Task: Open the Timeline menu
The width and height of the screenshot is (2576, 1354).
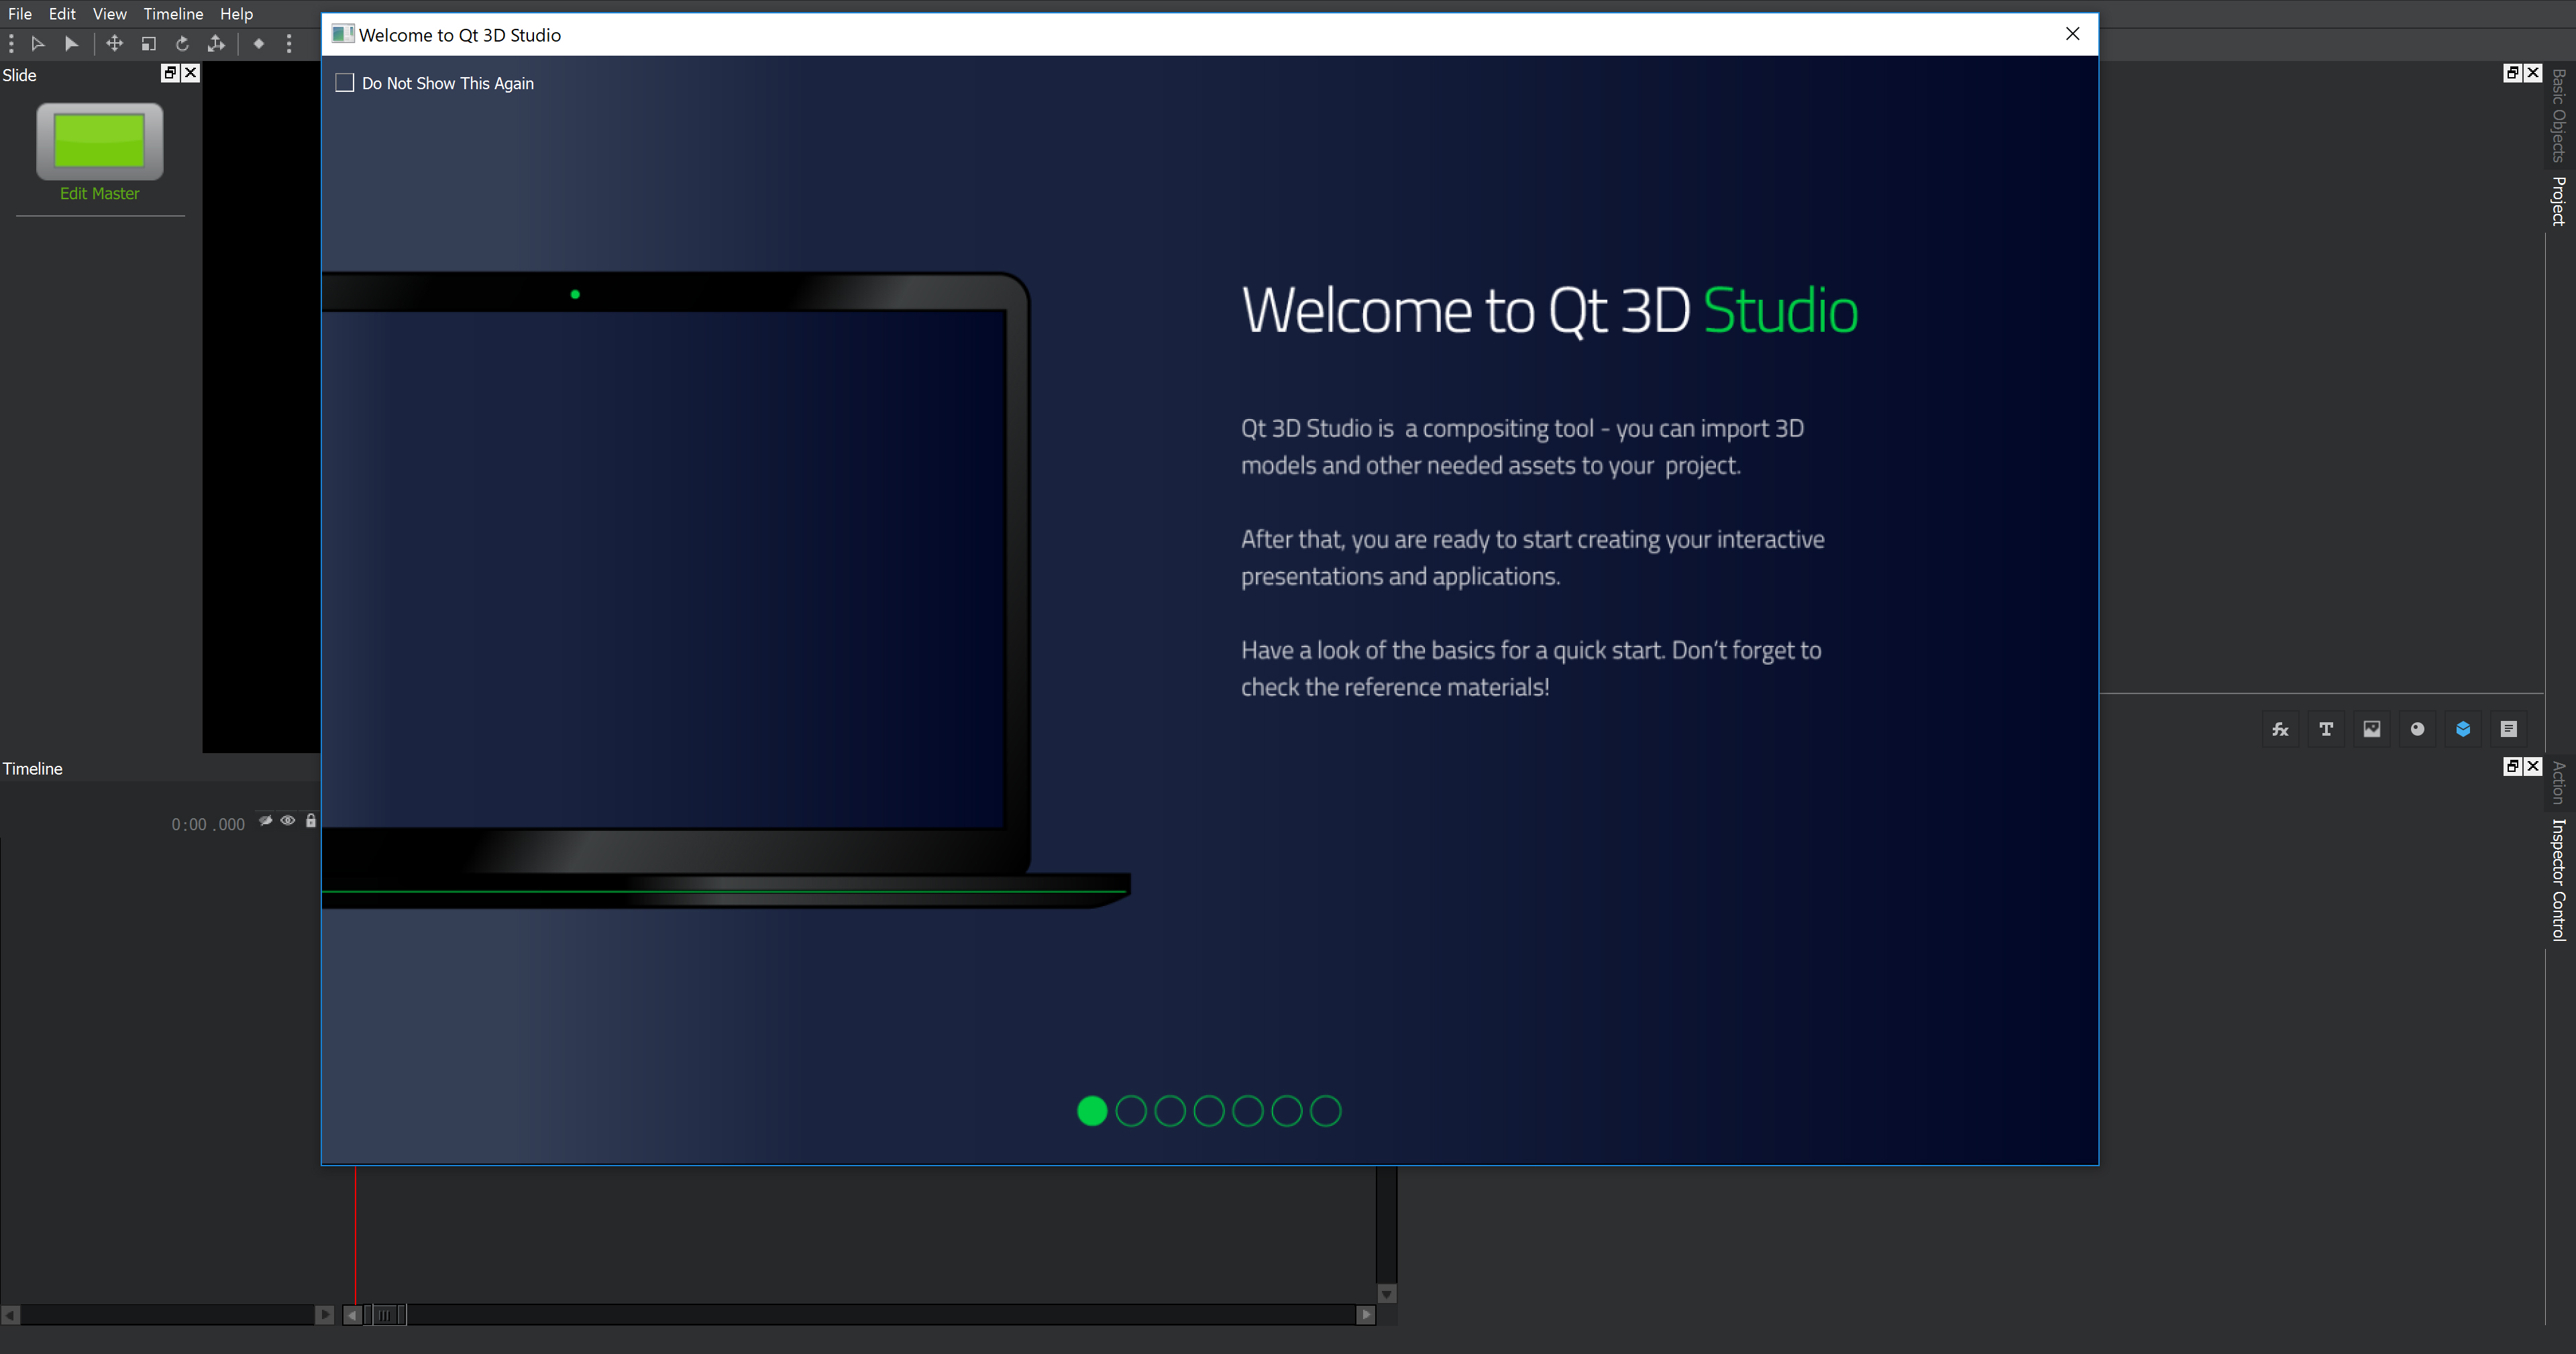Action: 173,14
